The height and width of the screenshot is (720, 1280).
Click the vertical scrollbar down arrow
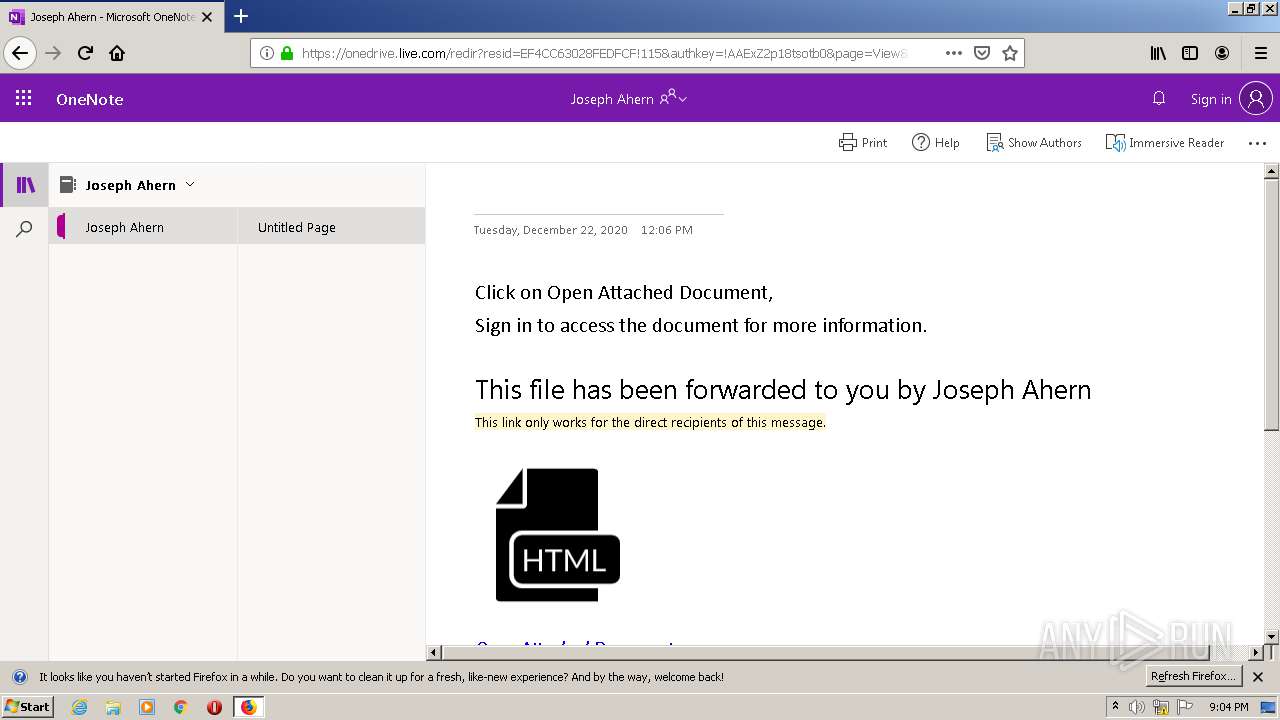pyautogui.click(x=1272, y=636)
